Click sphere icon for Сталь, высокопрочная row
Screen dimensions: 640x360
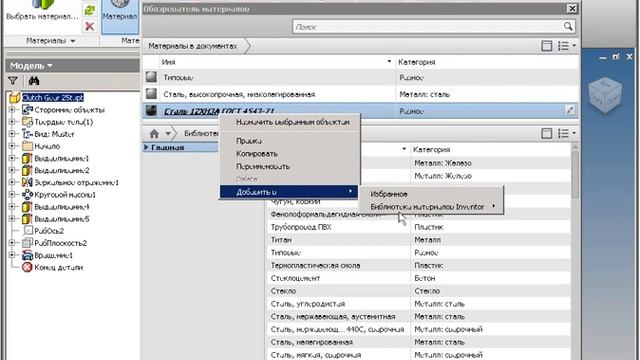click(x=151, y=94)
